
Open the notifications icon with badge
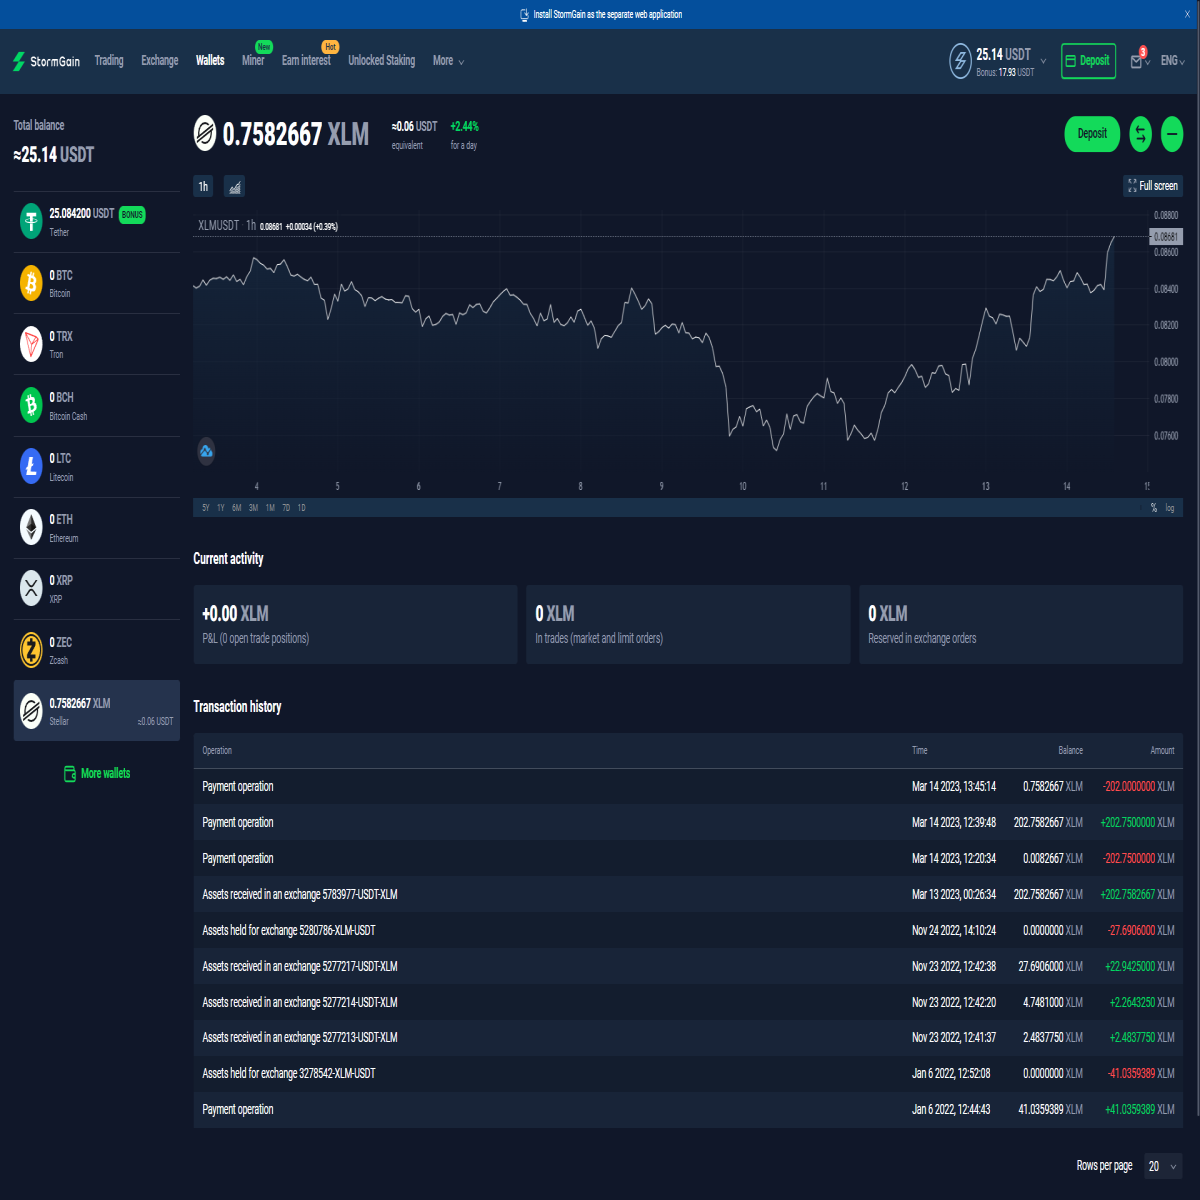point(1138,60)
